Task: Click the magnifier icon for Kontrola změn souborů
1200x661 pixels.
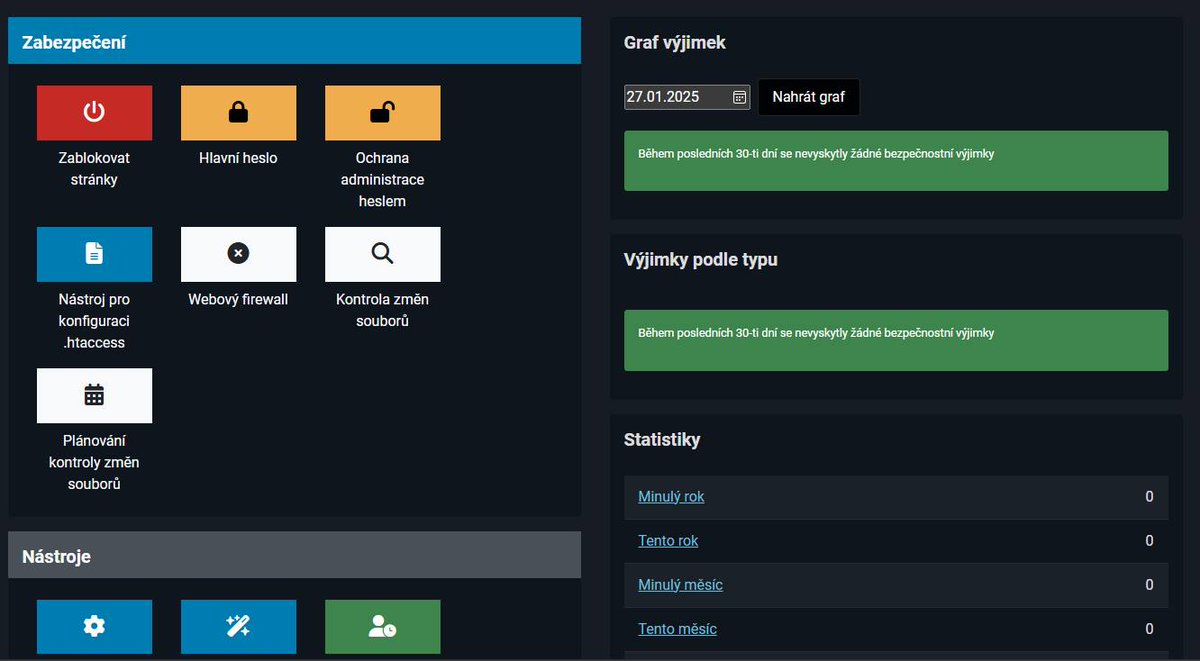Action: [382, 254]
